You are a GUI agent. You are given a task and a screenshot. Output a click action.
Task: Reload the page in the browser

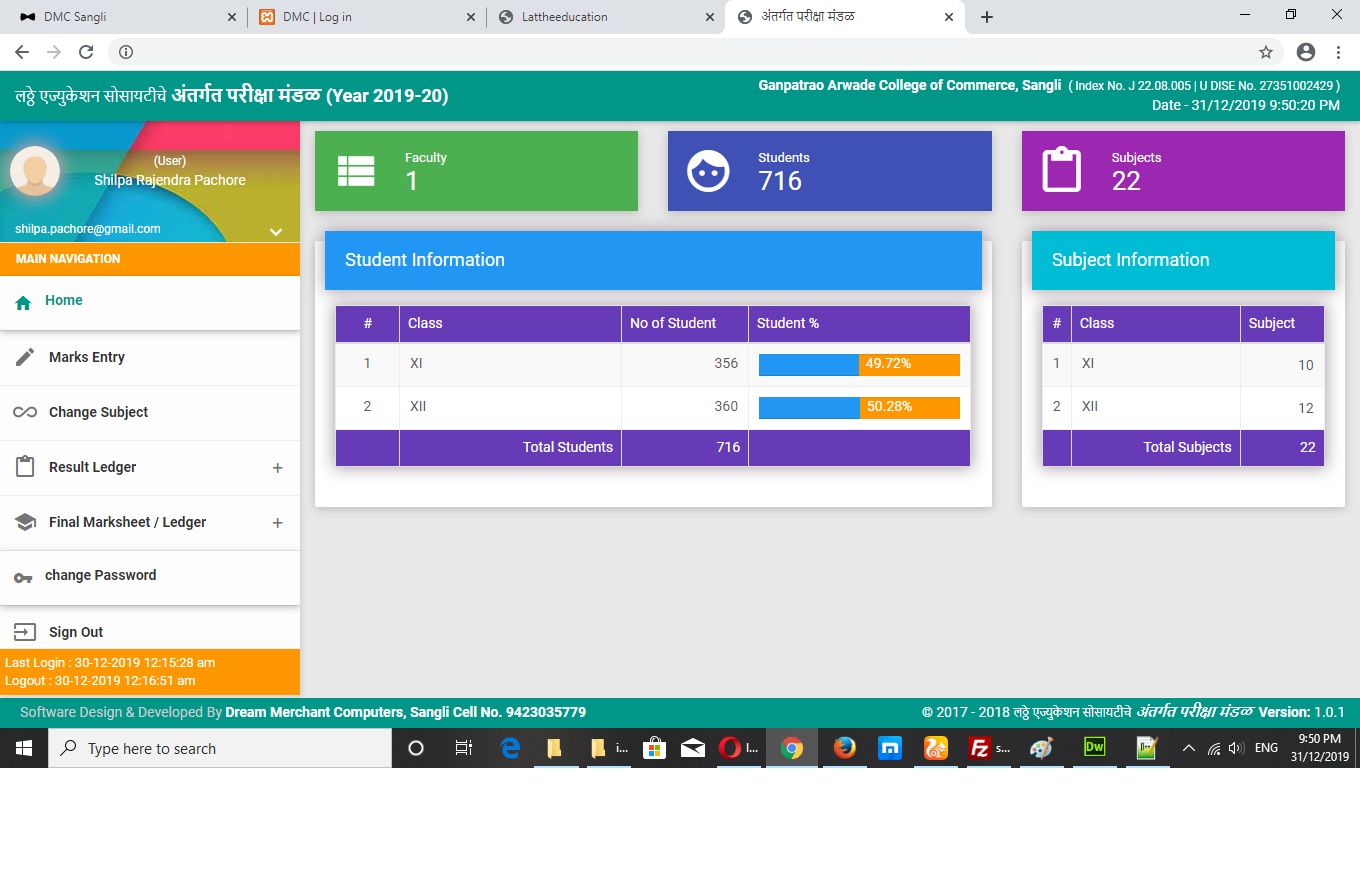(x=86, y=52)
